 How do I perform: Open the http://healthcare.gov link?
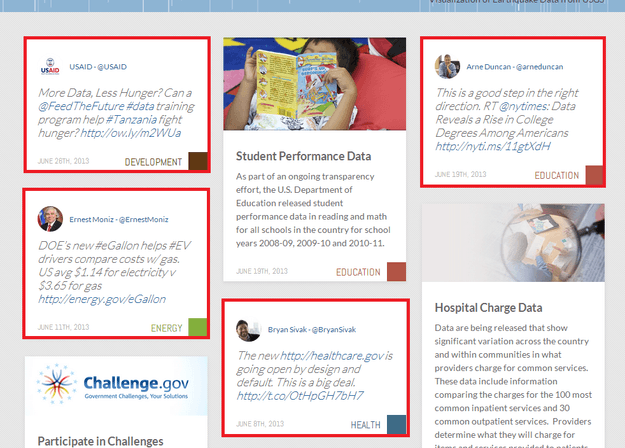(x=332, y=356)
